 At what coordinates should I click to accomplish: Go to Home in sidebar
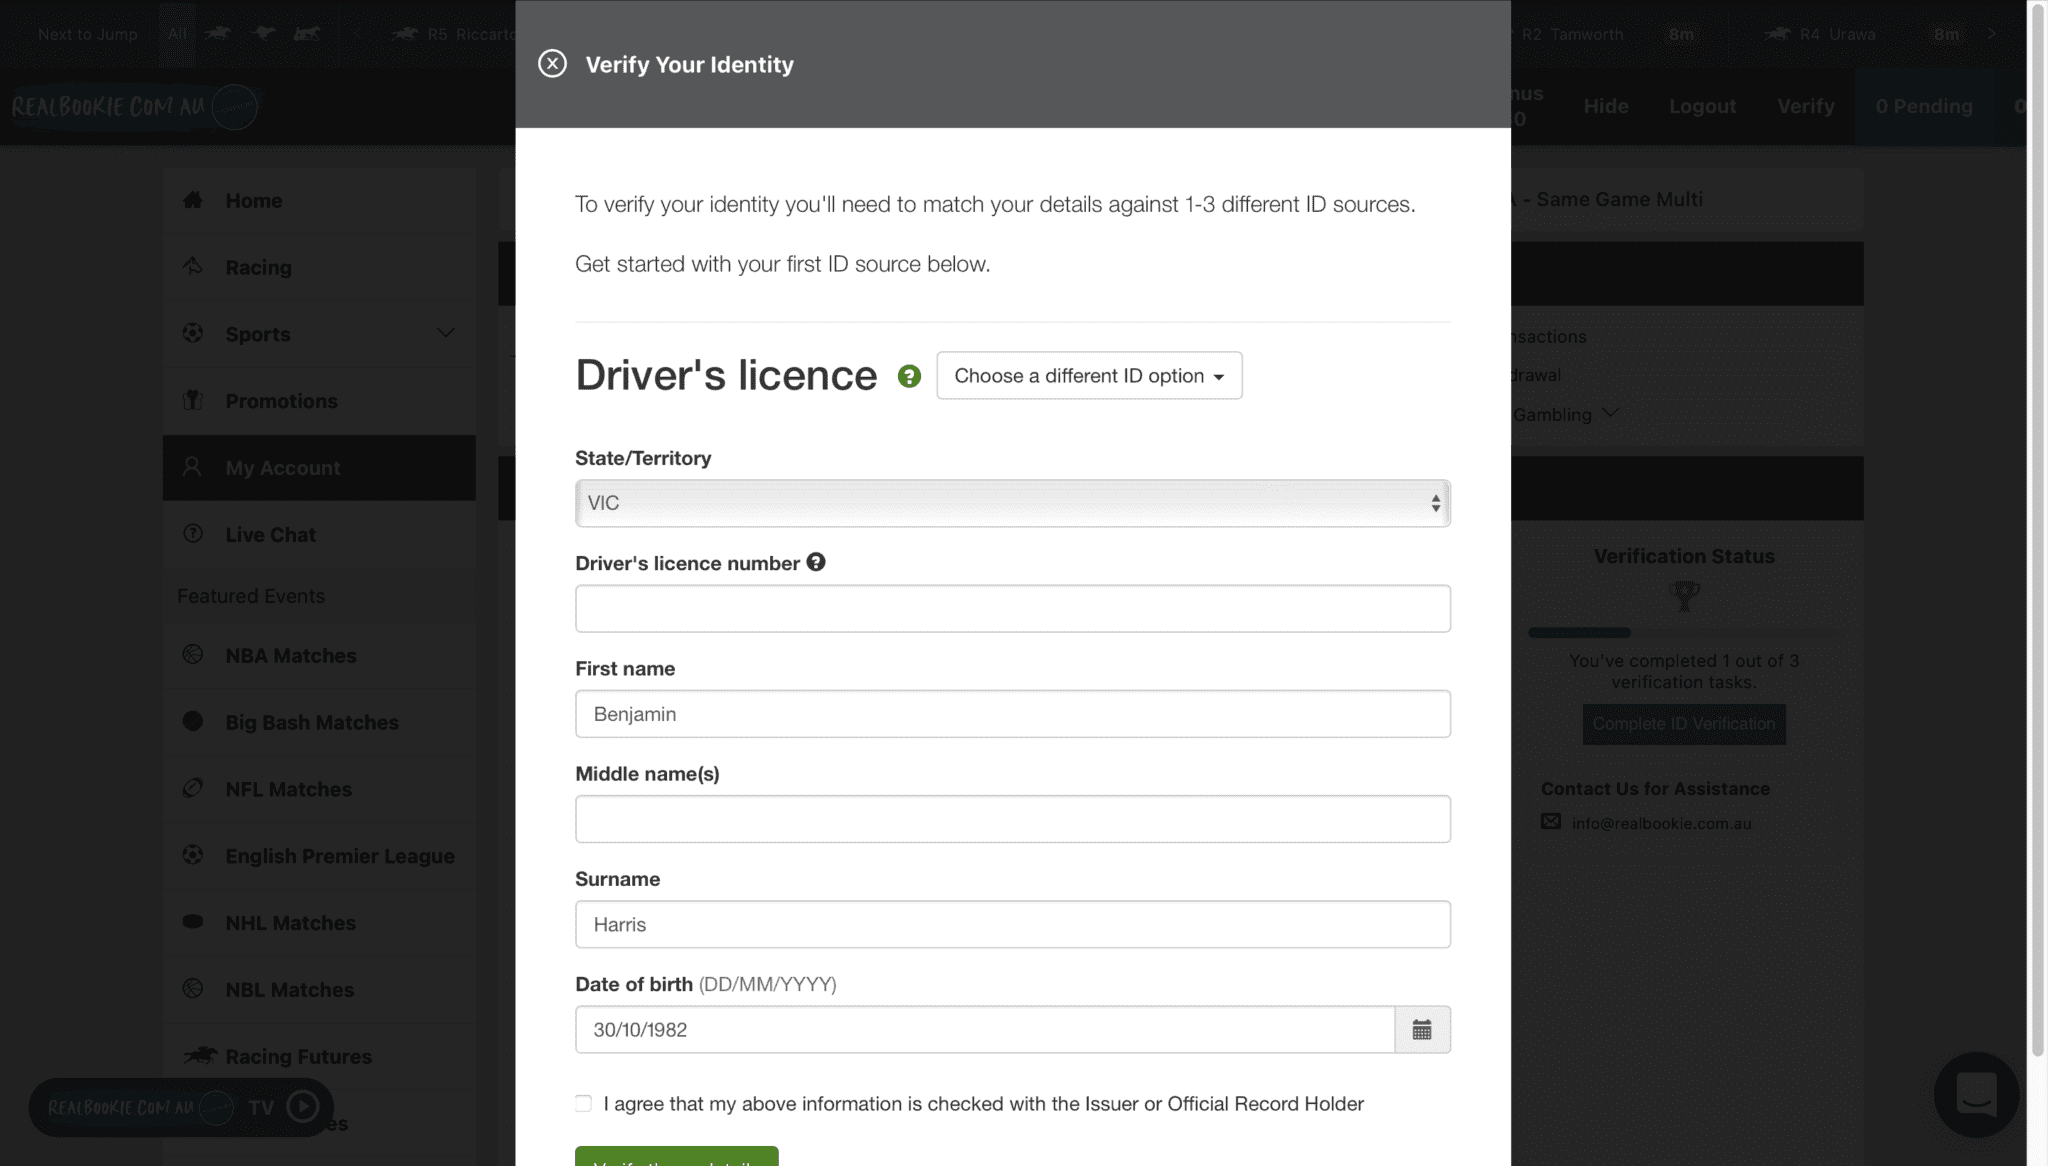click(x=319, y=200)
